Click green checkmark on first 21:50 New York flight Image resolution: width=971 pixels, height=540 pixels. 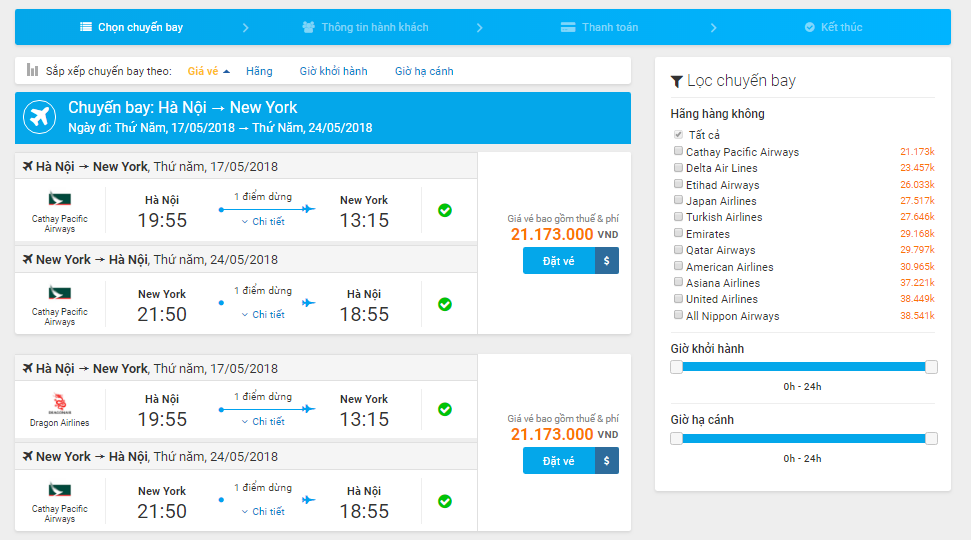(x=445, y=304)
